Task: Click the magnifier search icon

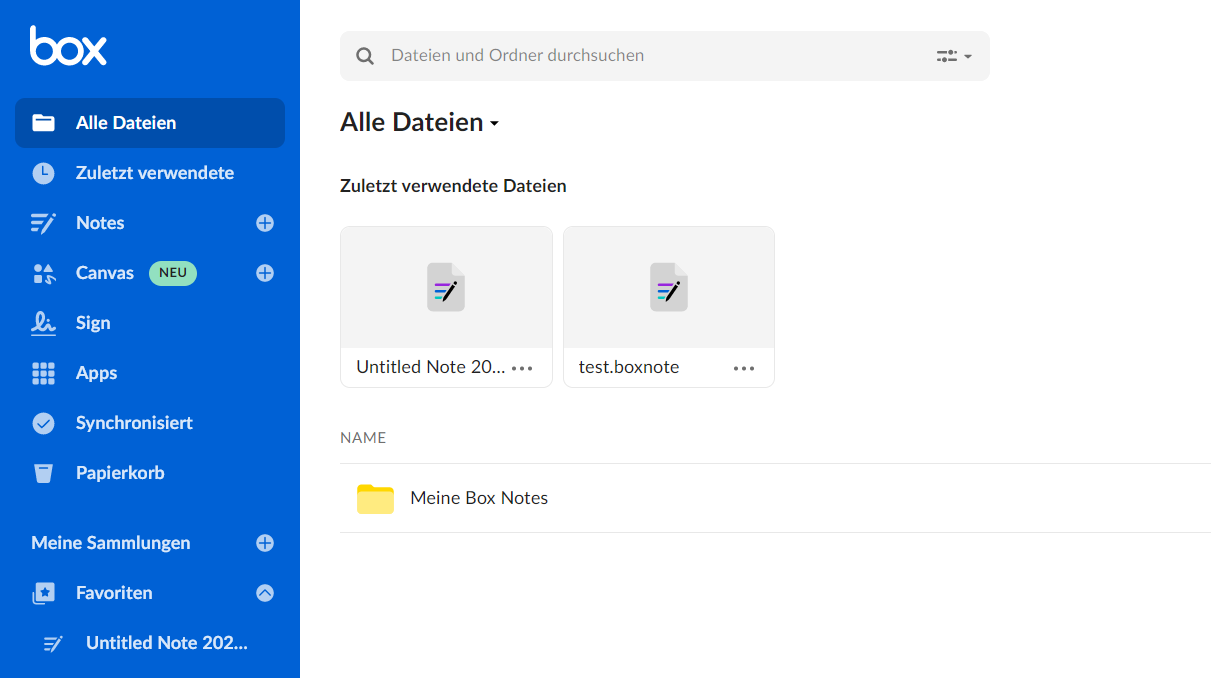Action: coord(365,56)
